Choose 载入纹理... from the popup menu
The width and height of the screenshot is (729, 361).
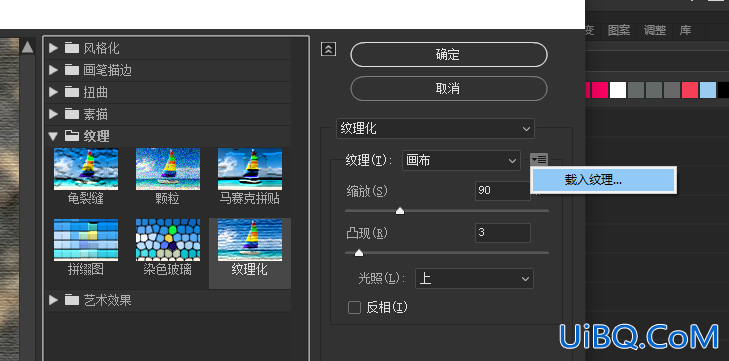(x=603, y=180)
